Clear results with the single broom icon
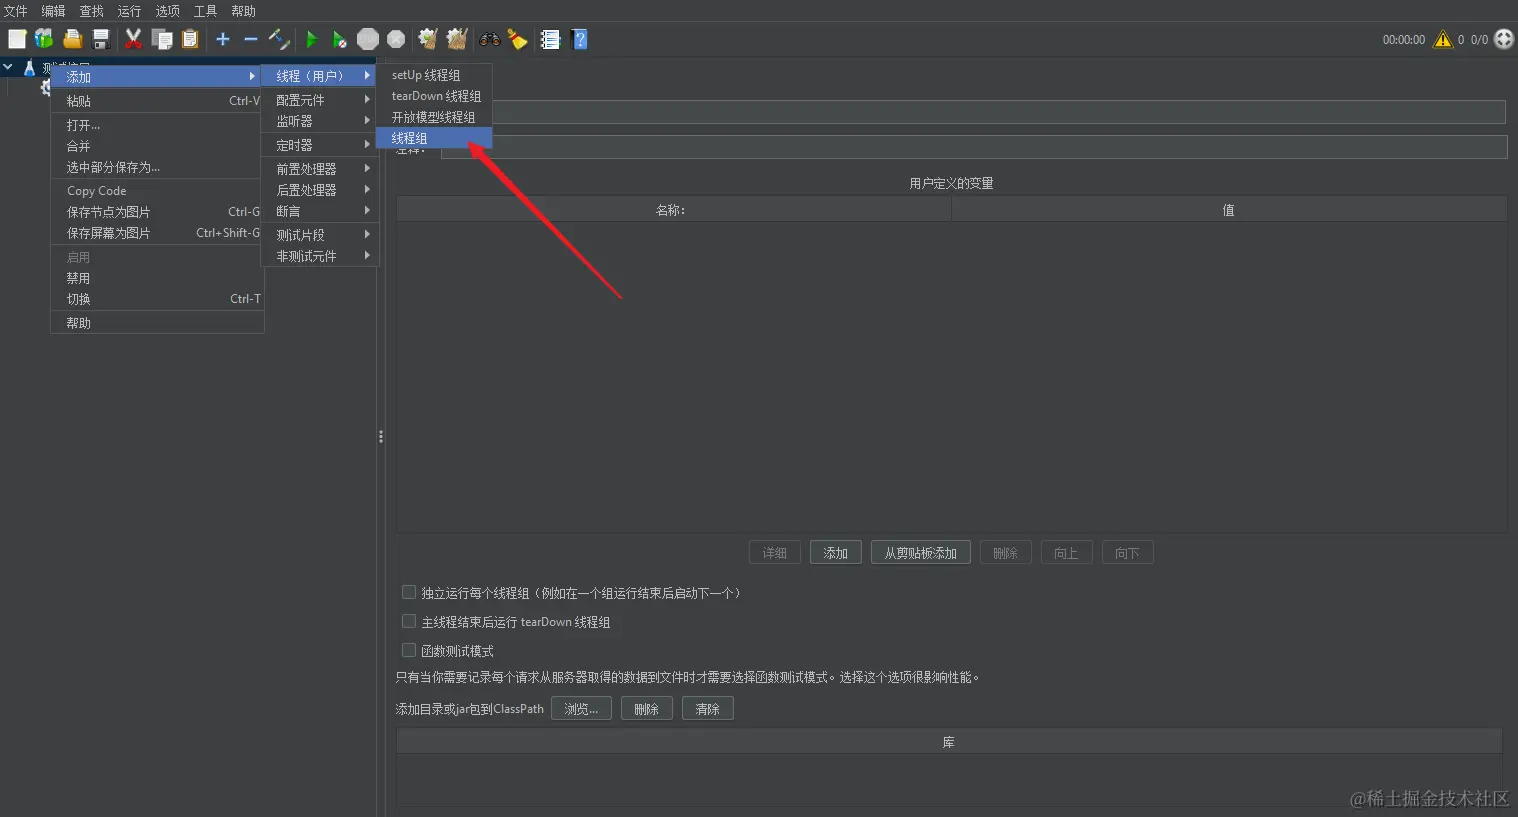1518x817 pixels. 428,39
